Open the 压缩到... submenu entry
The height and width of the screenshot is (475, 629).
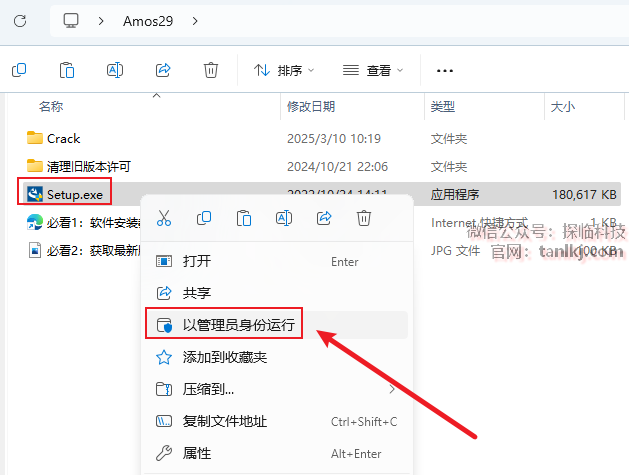point(277,389)
